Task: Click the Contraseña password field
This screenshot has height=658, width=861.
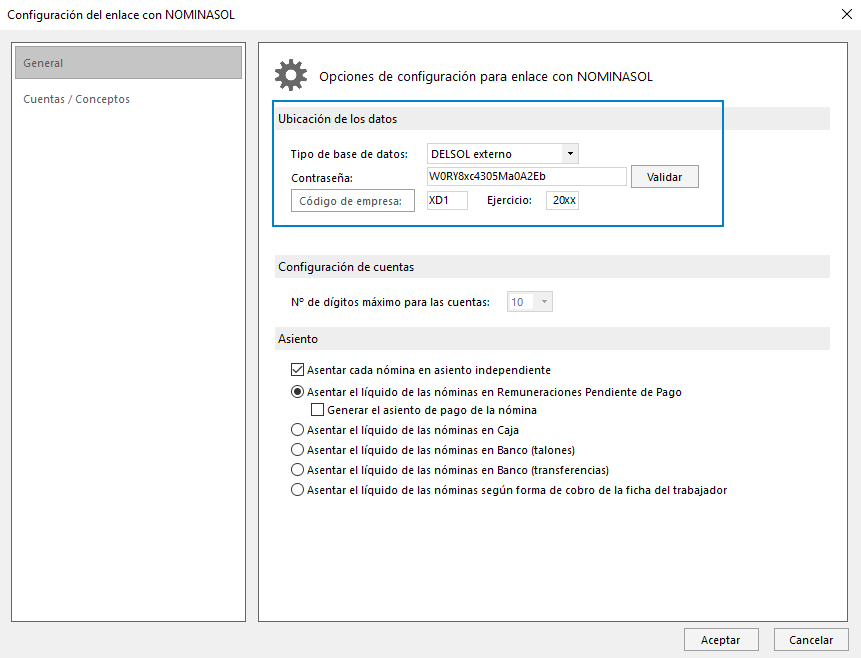Action: click(527, 176)
